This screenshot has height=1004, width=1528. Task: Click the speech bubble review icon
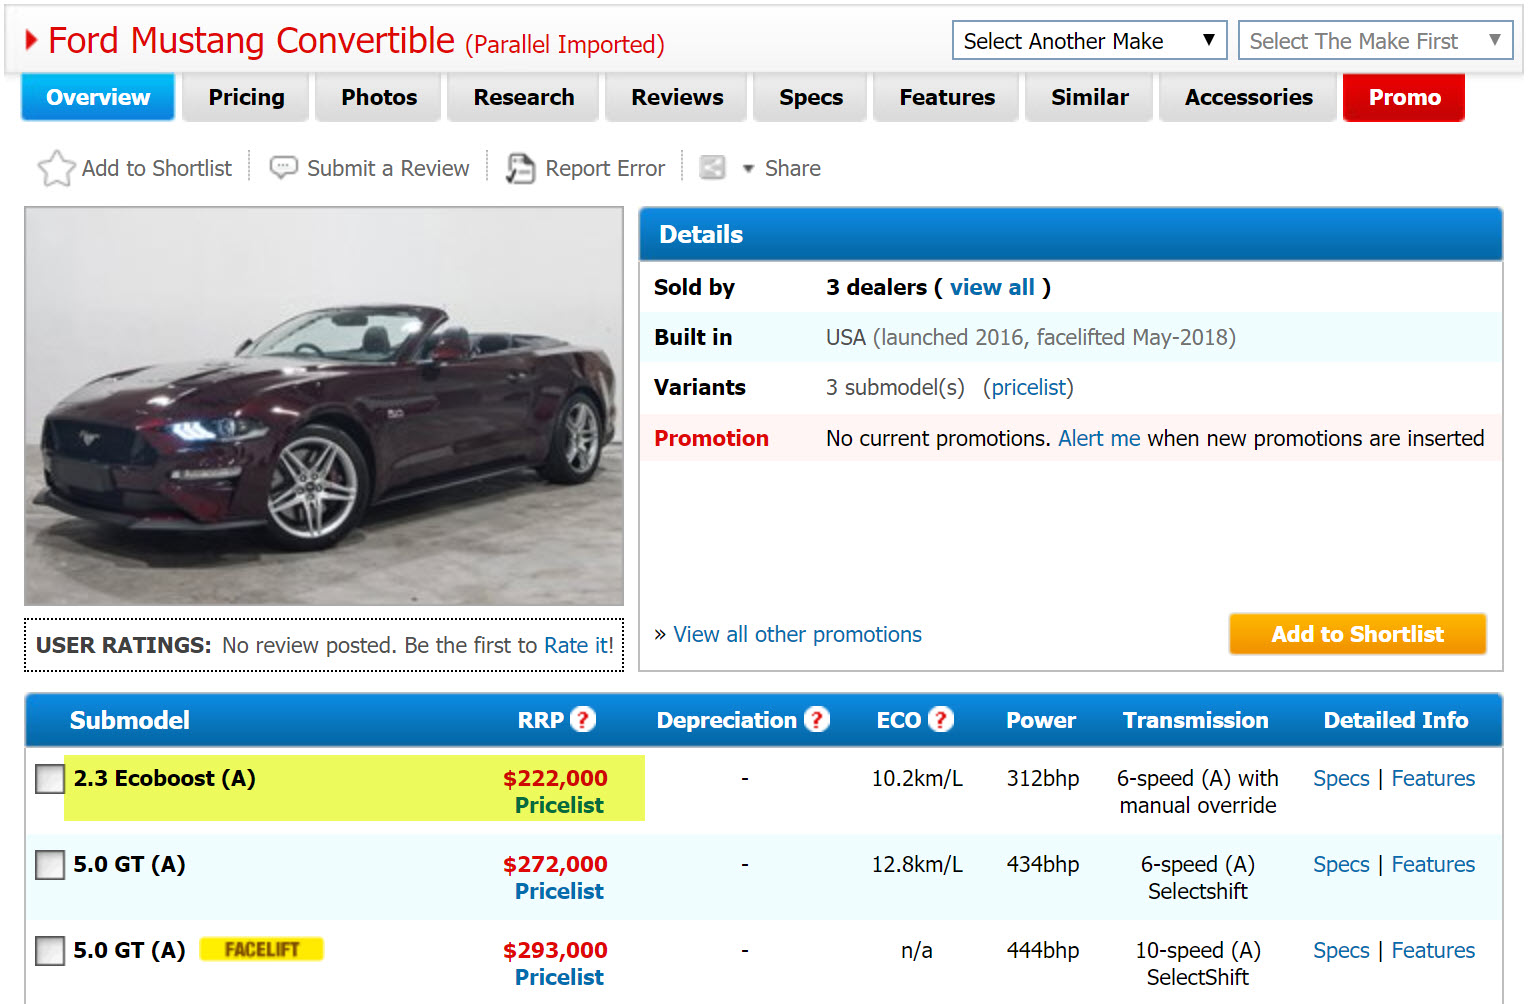click(284, 167)
